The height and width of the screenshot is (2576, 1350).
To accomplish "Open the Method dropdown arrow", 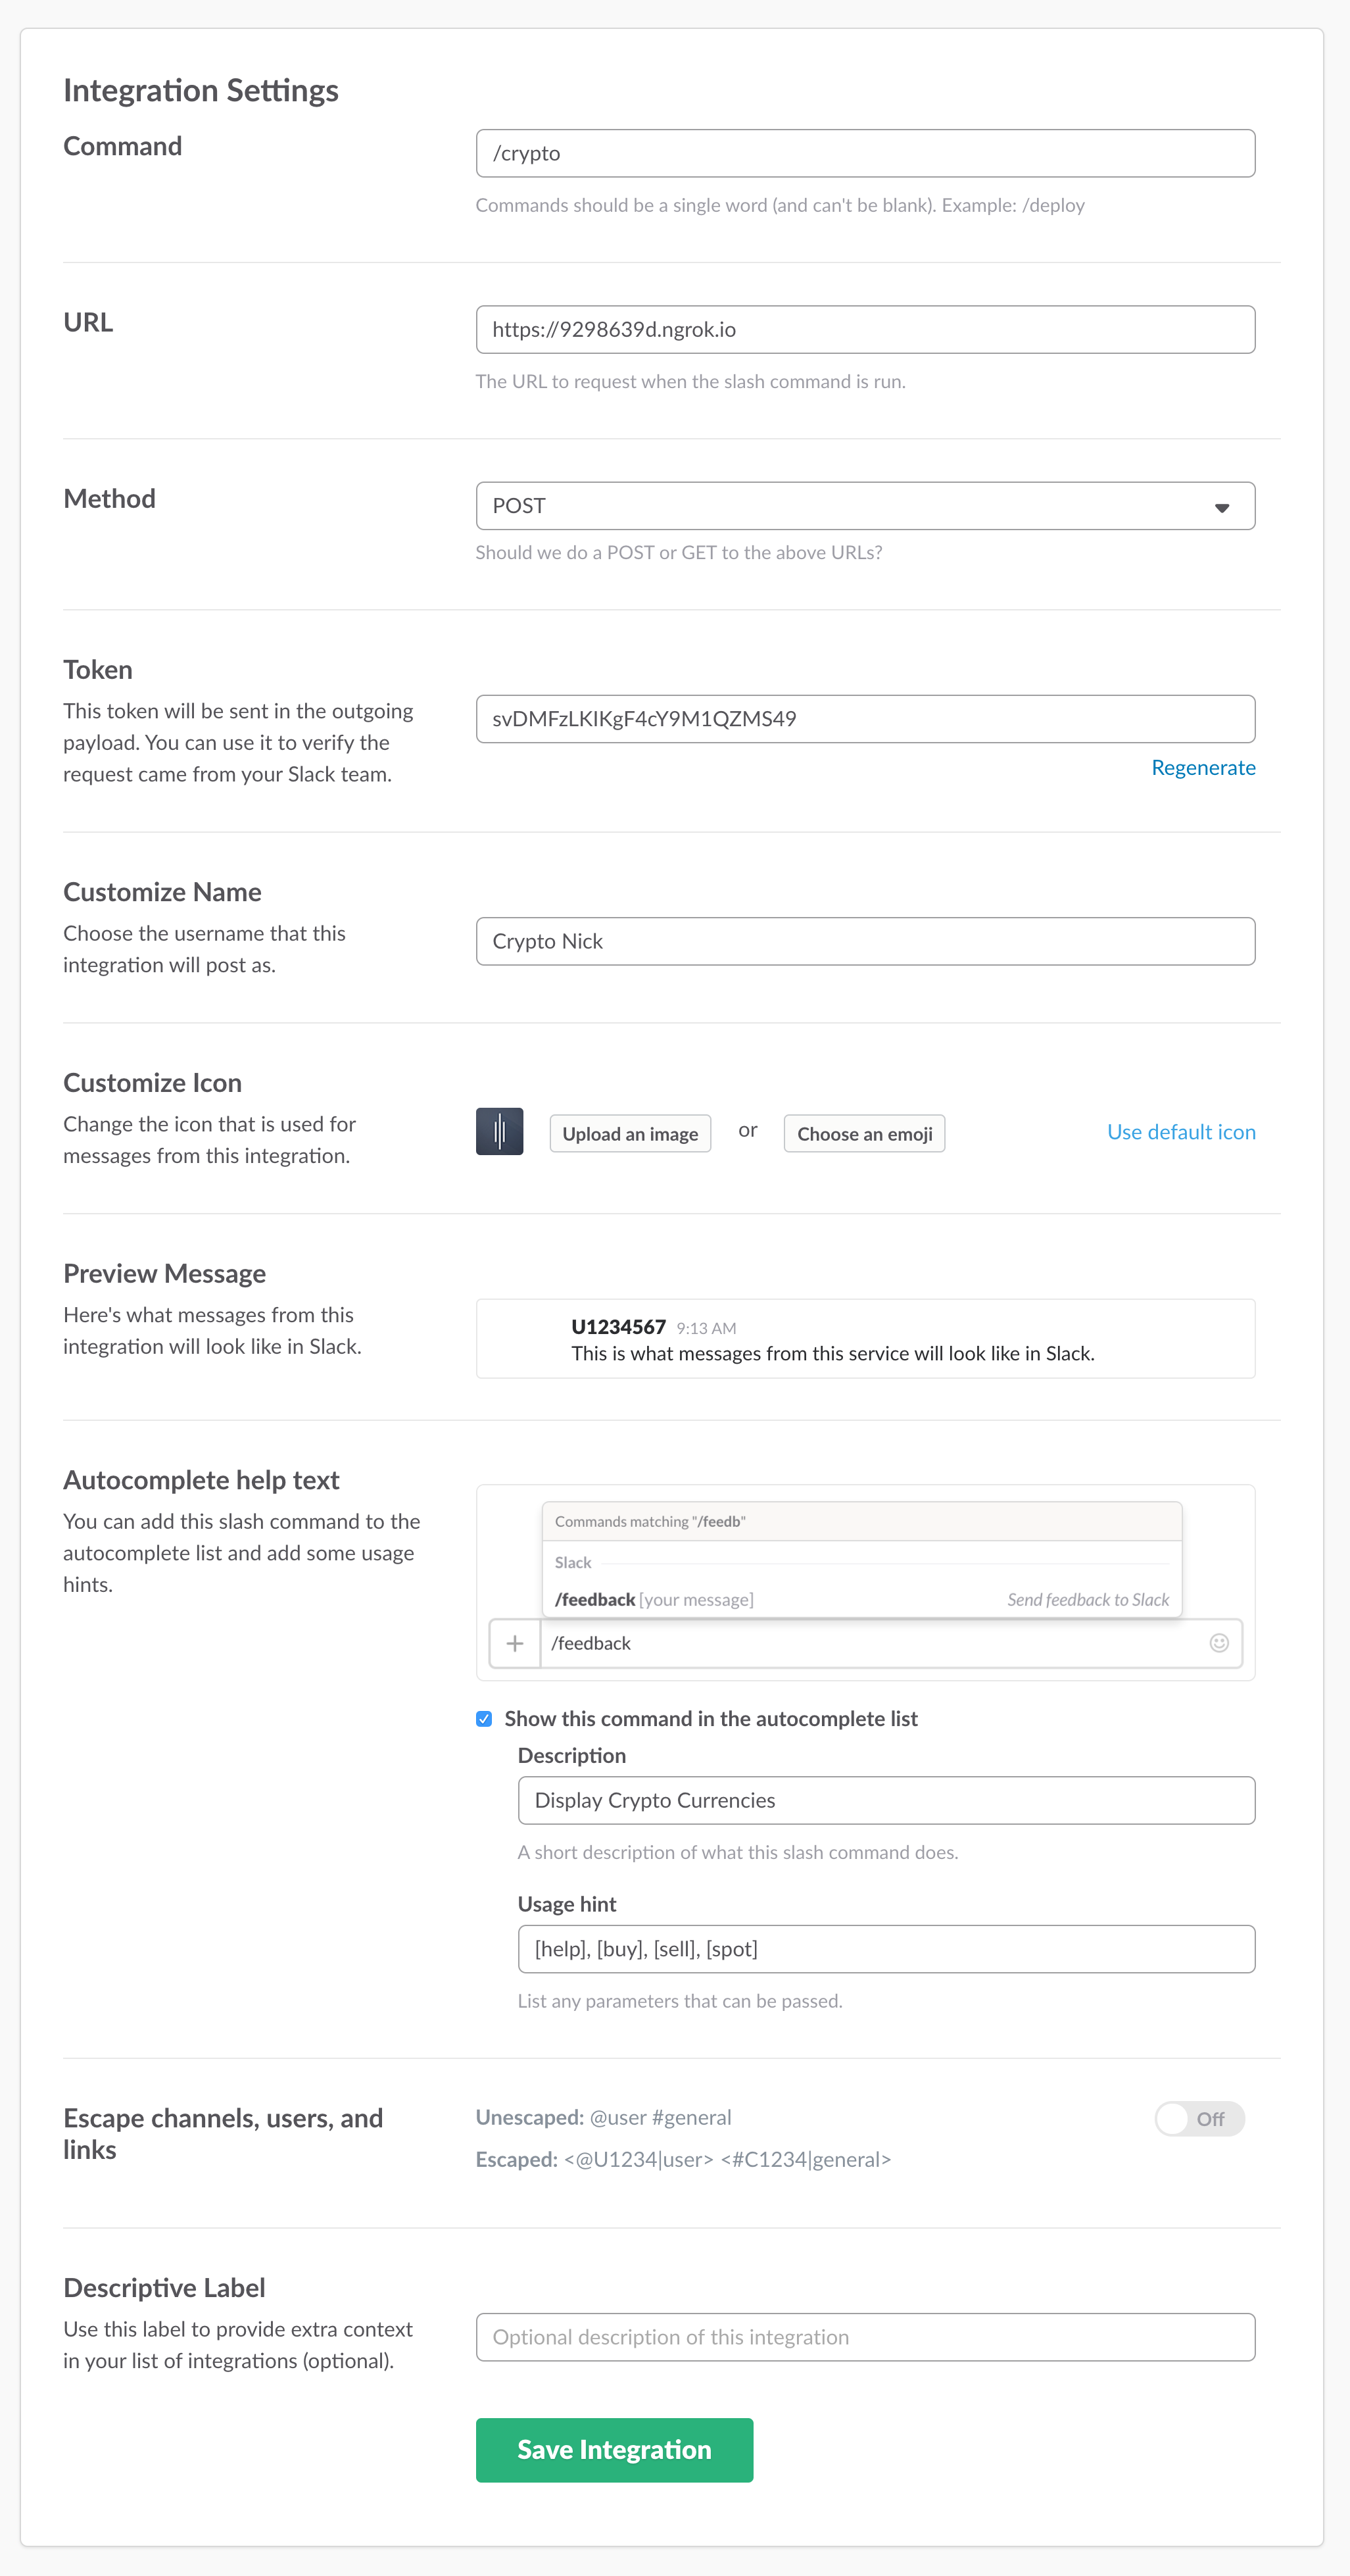I will pos(1221,507).
